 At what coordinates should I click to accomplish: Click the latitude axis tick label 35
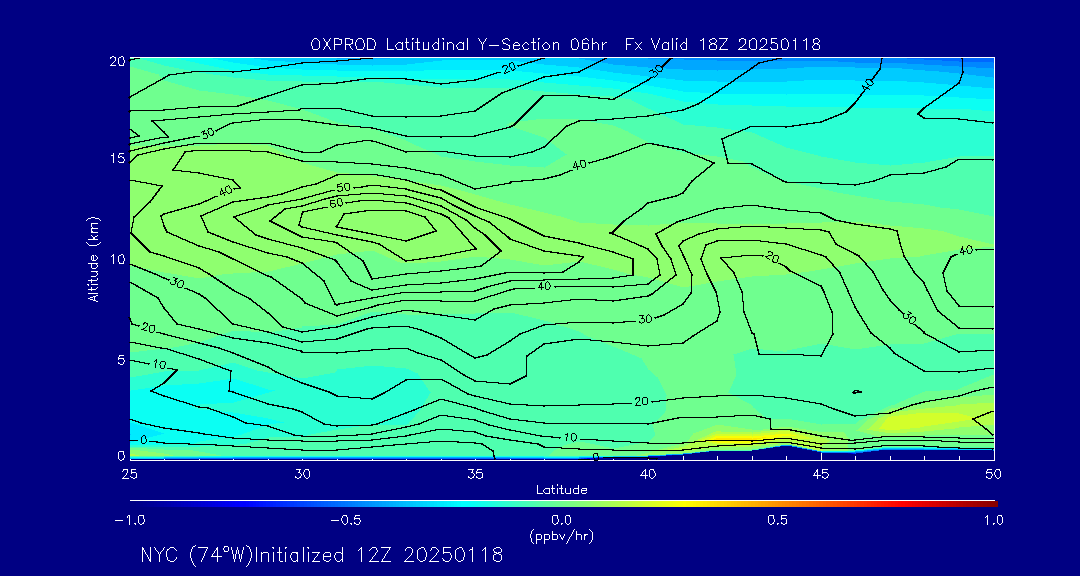[475, 473]
